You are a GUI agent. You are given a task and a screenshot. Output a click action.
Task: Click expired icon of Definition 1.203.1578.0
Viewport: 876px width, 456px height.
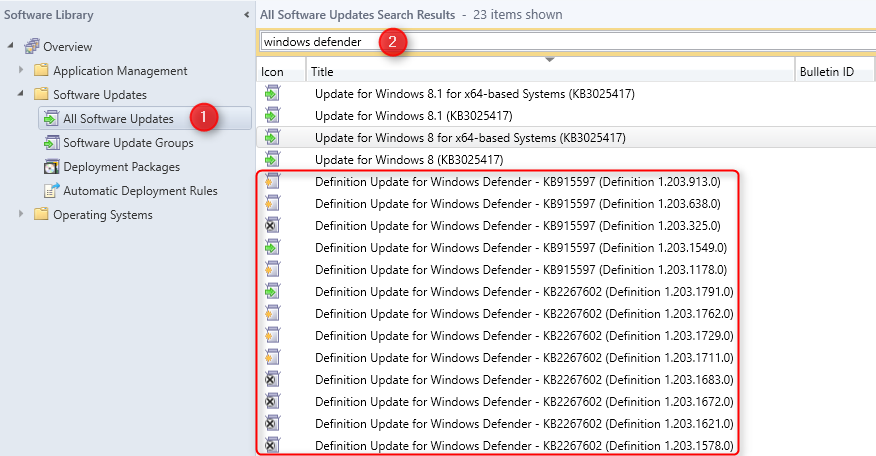click(272, 445)
